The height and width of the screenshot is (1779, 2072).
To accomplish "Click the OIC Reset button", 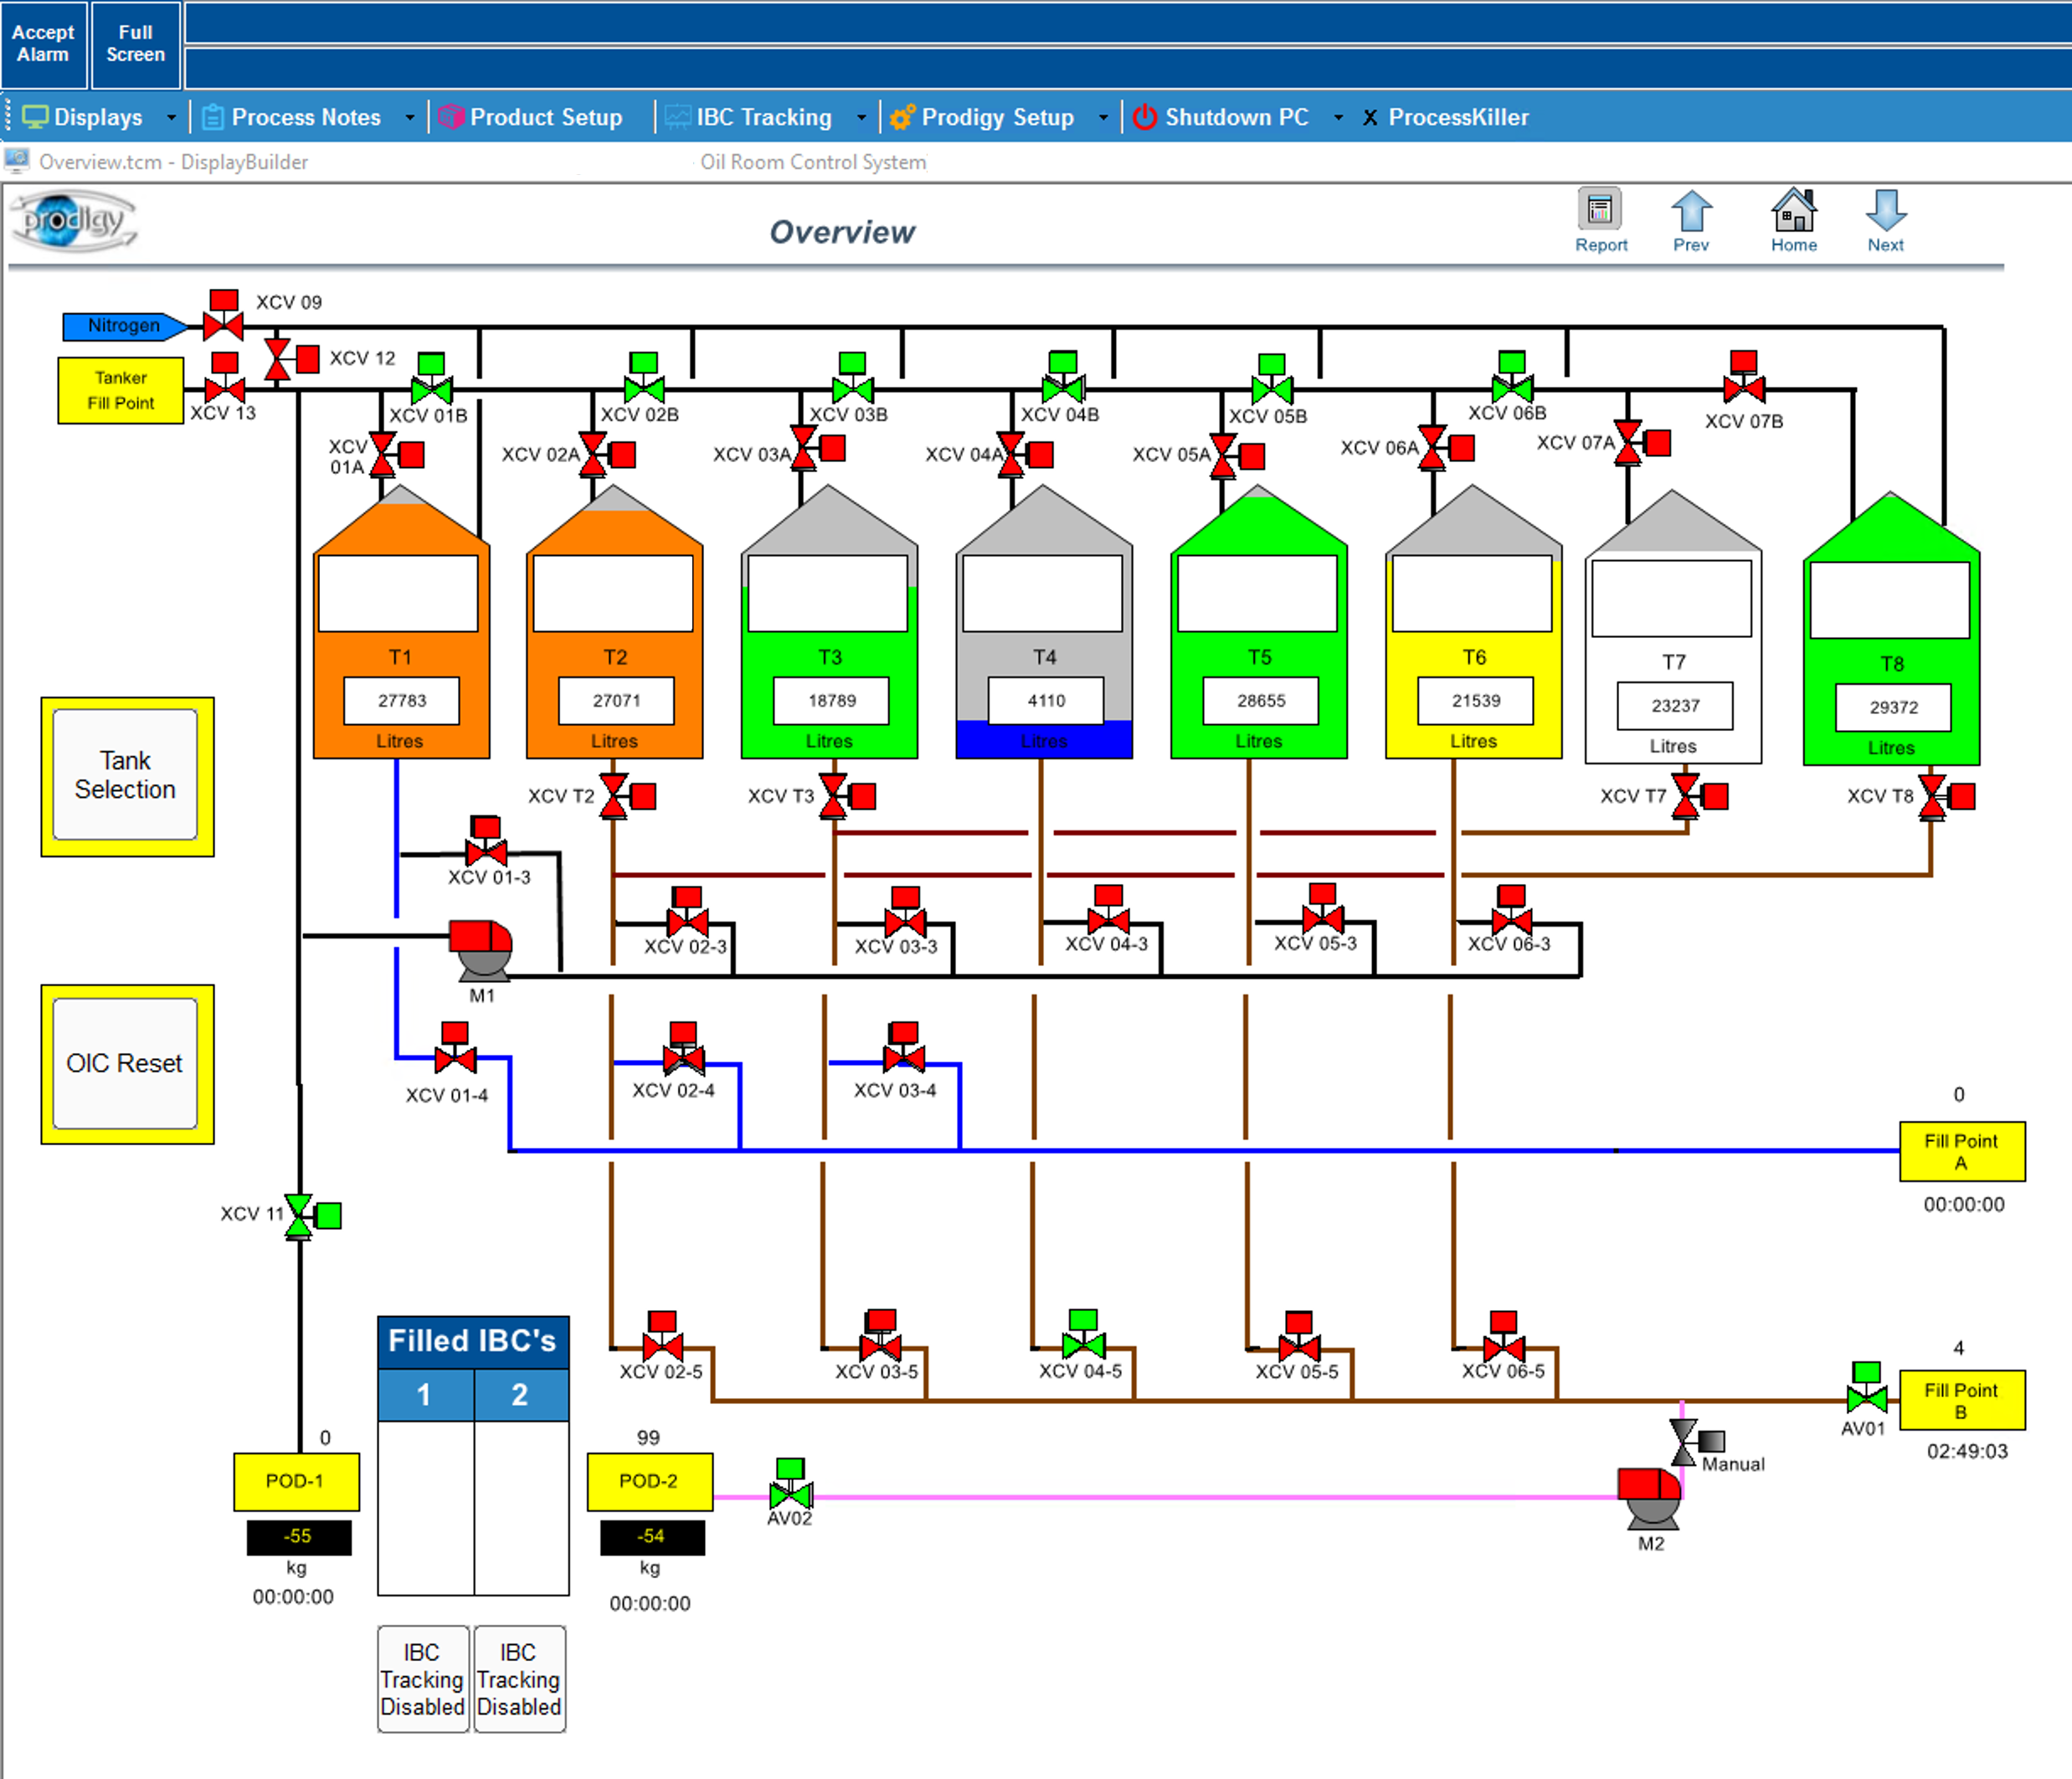I will coord(126,1064).
